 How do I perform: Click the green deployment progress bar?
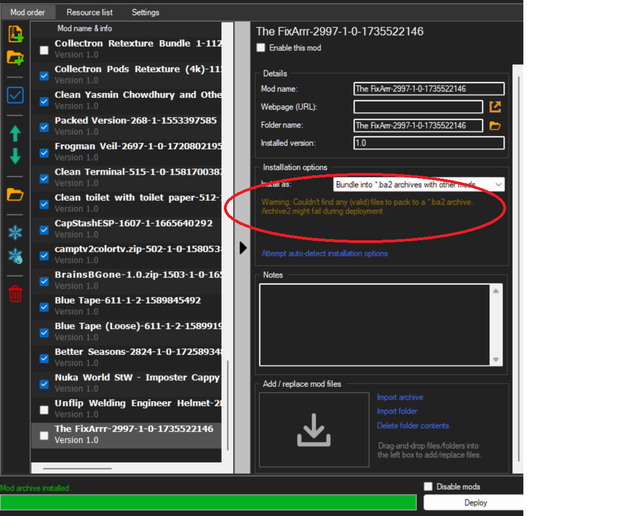[x=208, y=503]
